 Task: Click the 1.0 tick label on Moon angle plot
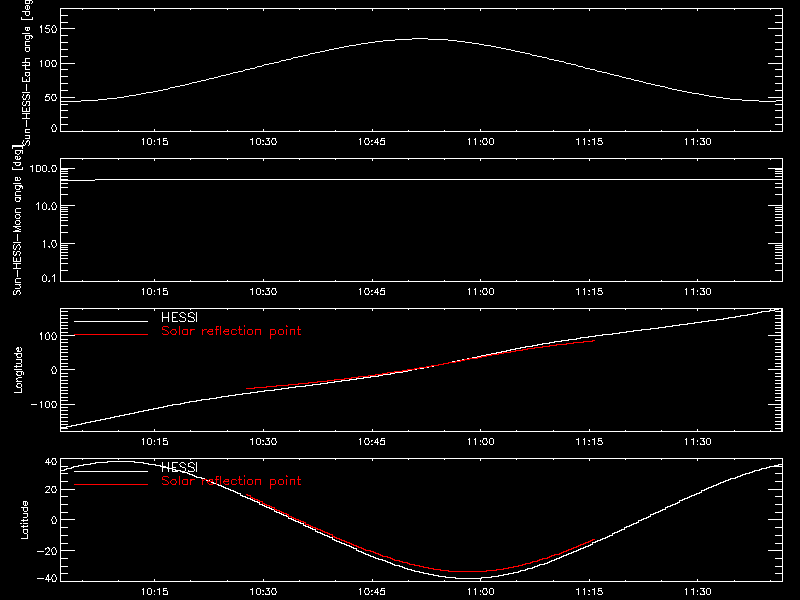click(49, 244)
